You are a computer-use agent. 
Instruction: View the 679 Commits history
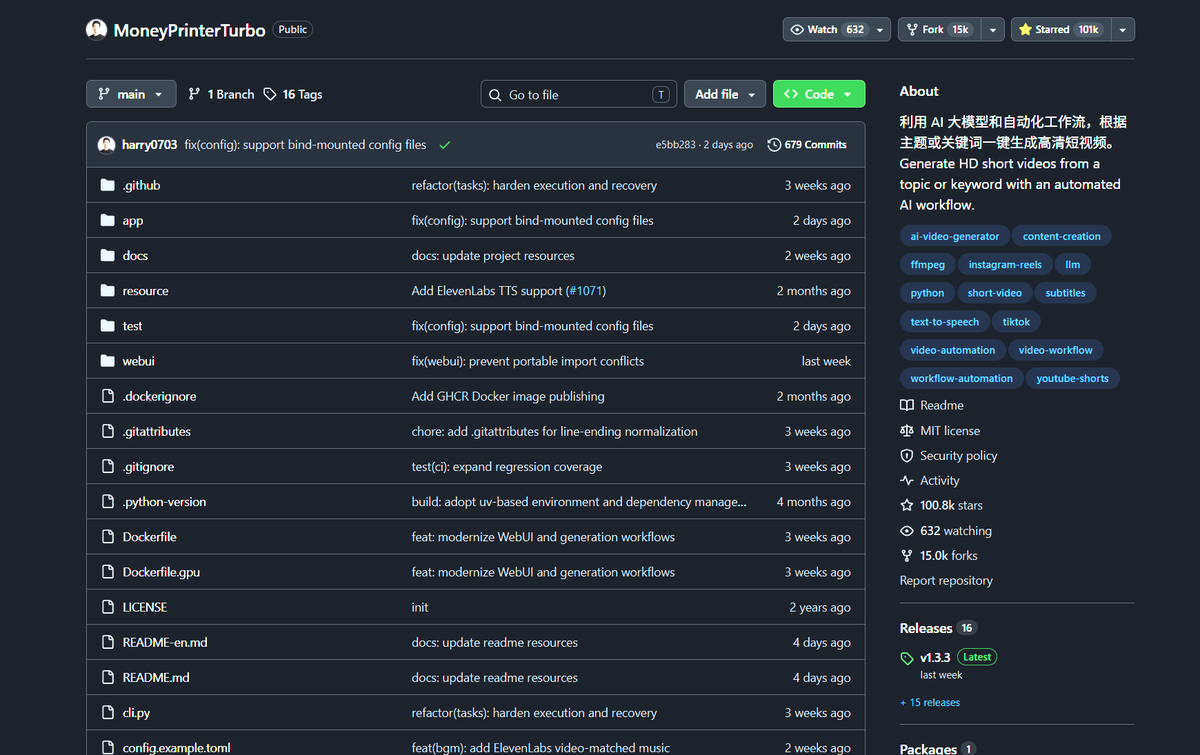(x=807, y=145)
